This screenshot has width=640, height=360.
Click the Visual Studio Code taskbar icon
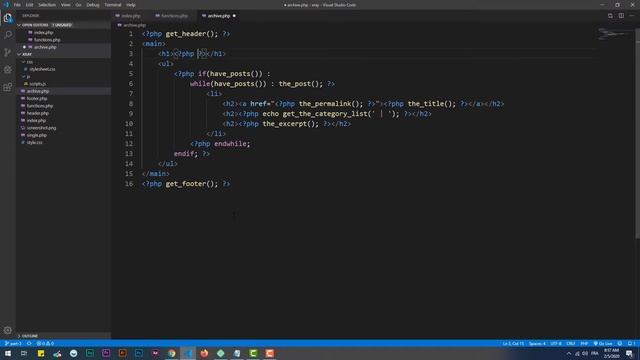pyautogui.click(x=188, y=353)
